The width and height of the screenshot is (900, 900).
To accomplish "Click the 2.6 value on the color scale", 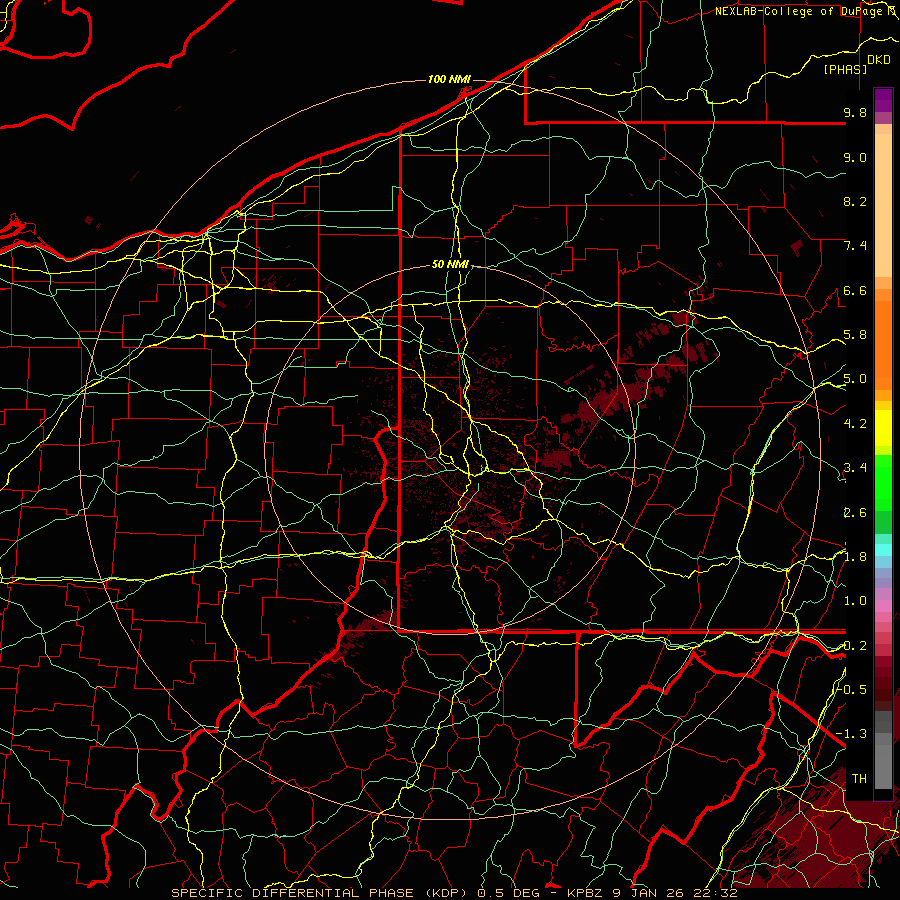I will 855,513.
